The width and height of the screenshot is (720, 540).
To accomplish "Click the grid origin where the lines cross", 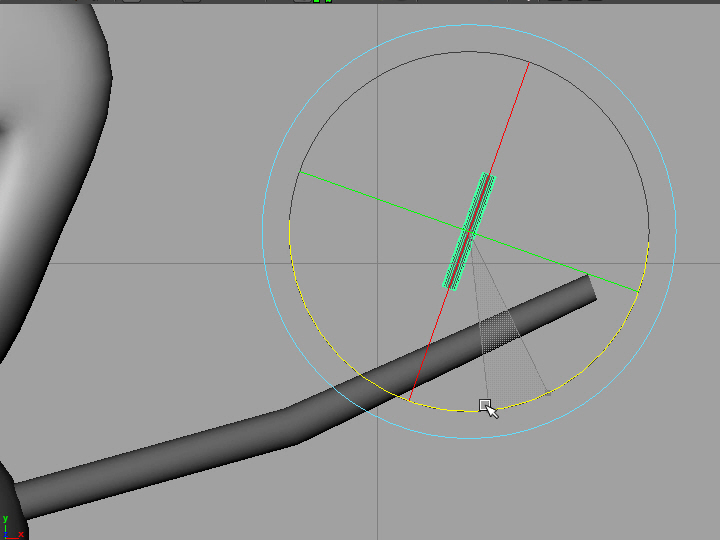I will tap(377, 264).
